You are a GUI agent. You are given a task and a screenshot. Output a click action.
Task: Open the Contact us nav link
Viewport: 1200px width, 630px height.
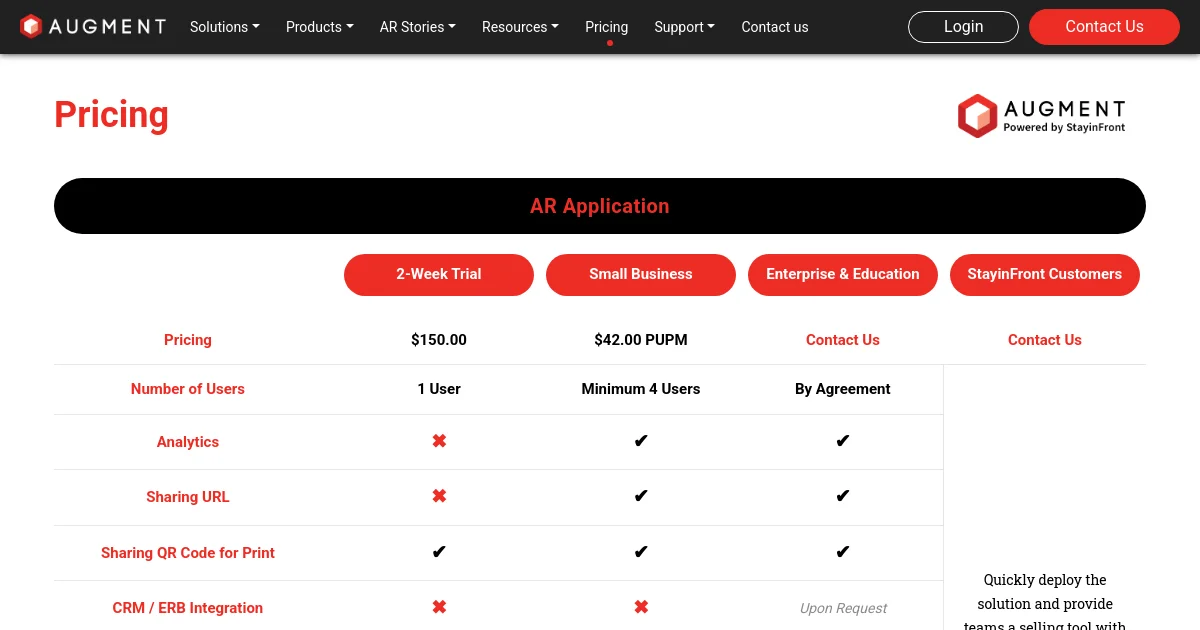[775, 27]
